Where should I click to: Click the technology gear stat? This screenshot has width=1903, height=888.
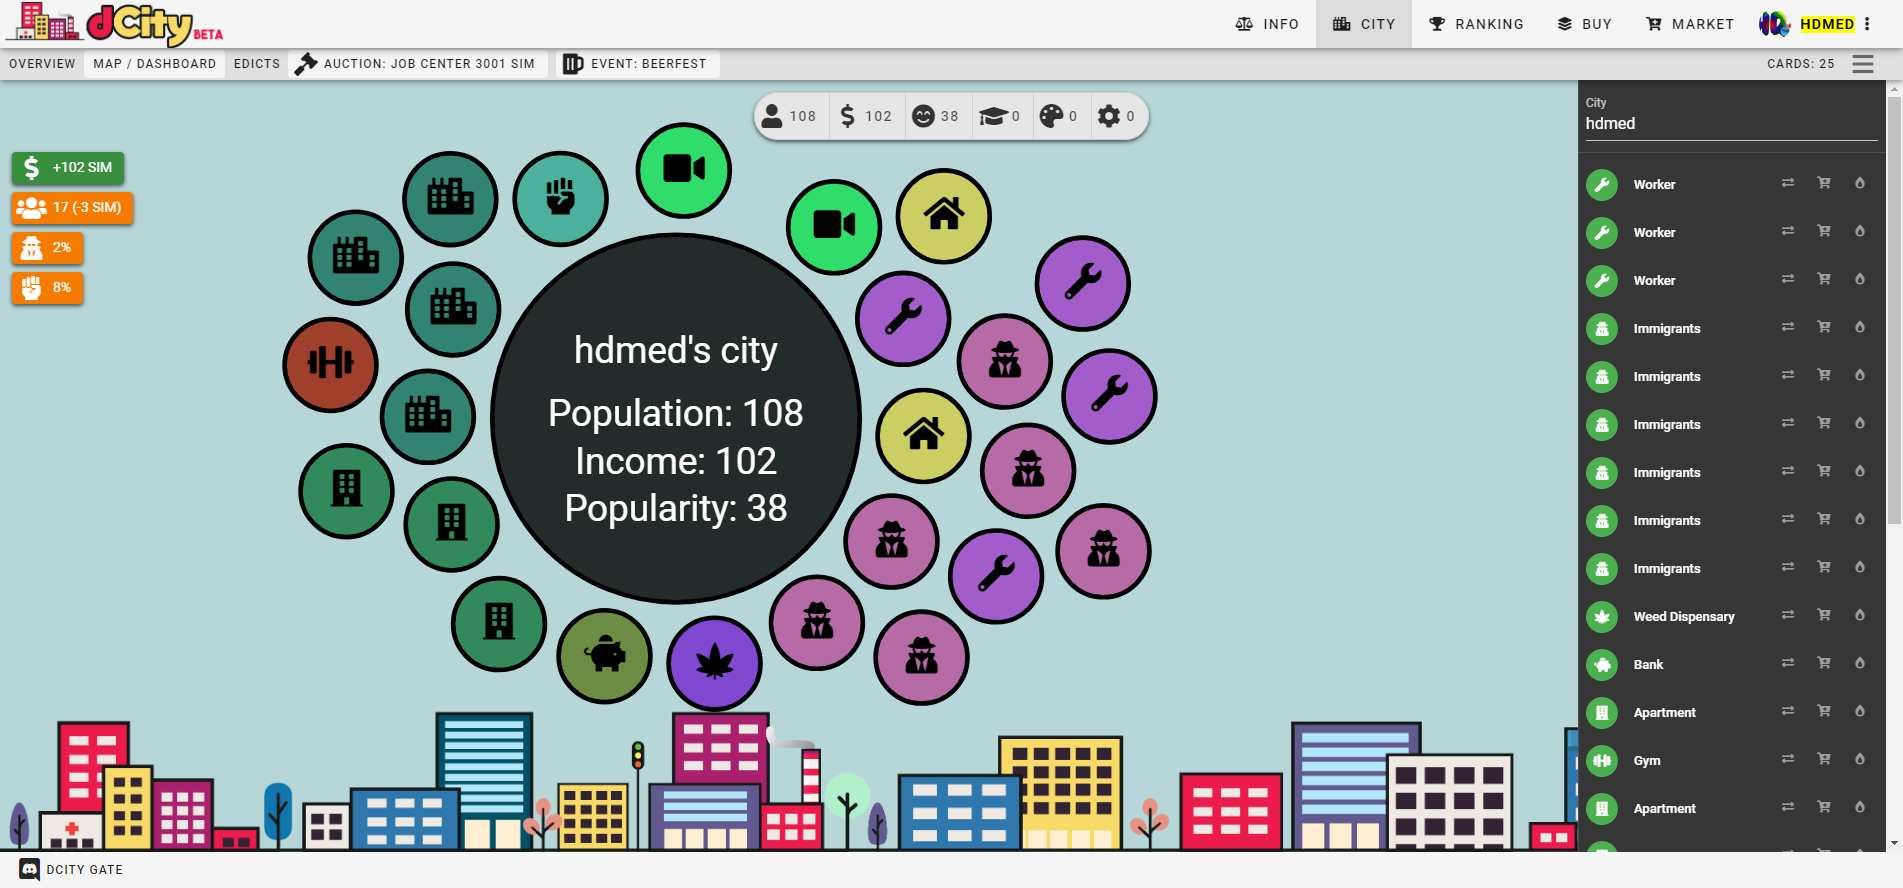point(1116,116)
